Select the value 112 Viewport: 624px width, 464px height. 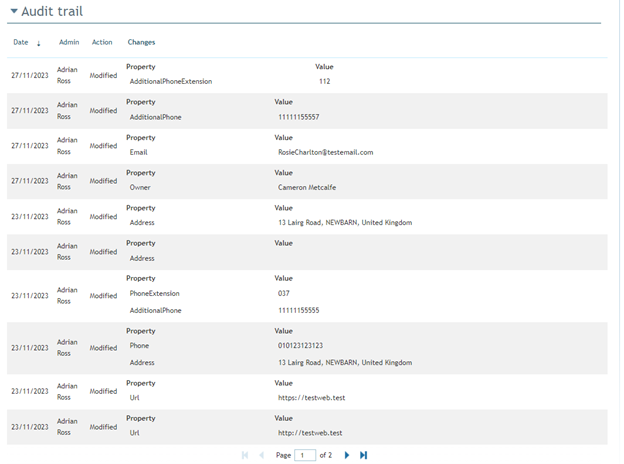click(x=324, y=81)
